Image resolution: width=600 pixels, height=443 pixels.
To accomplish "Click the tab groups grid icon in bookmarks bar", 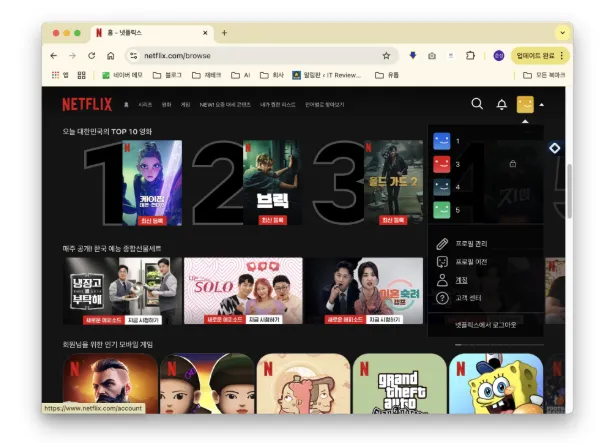I will point(82,75).
